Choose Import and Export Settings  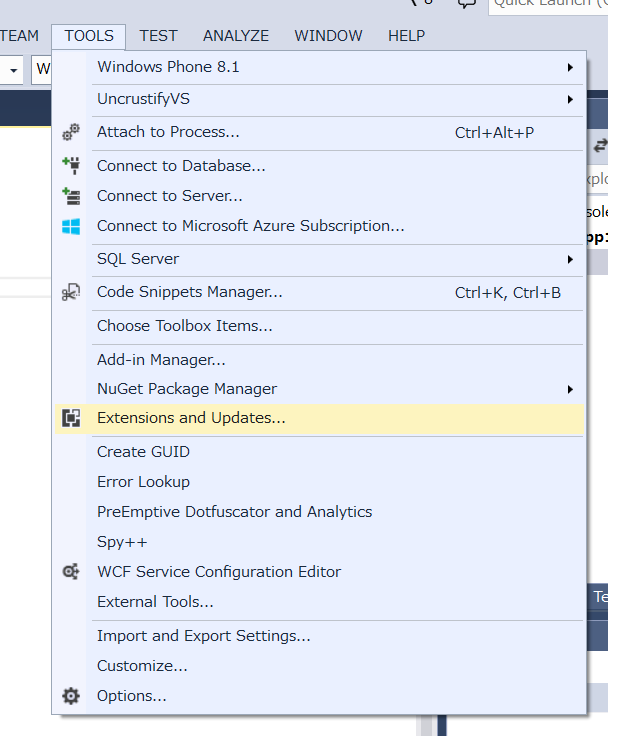204,636
